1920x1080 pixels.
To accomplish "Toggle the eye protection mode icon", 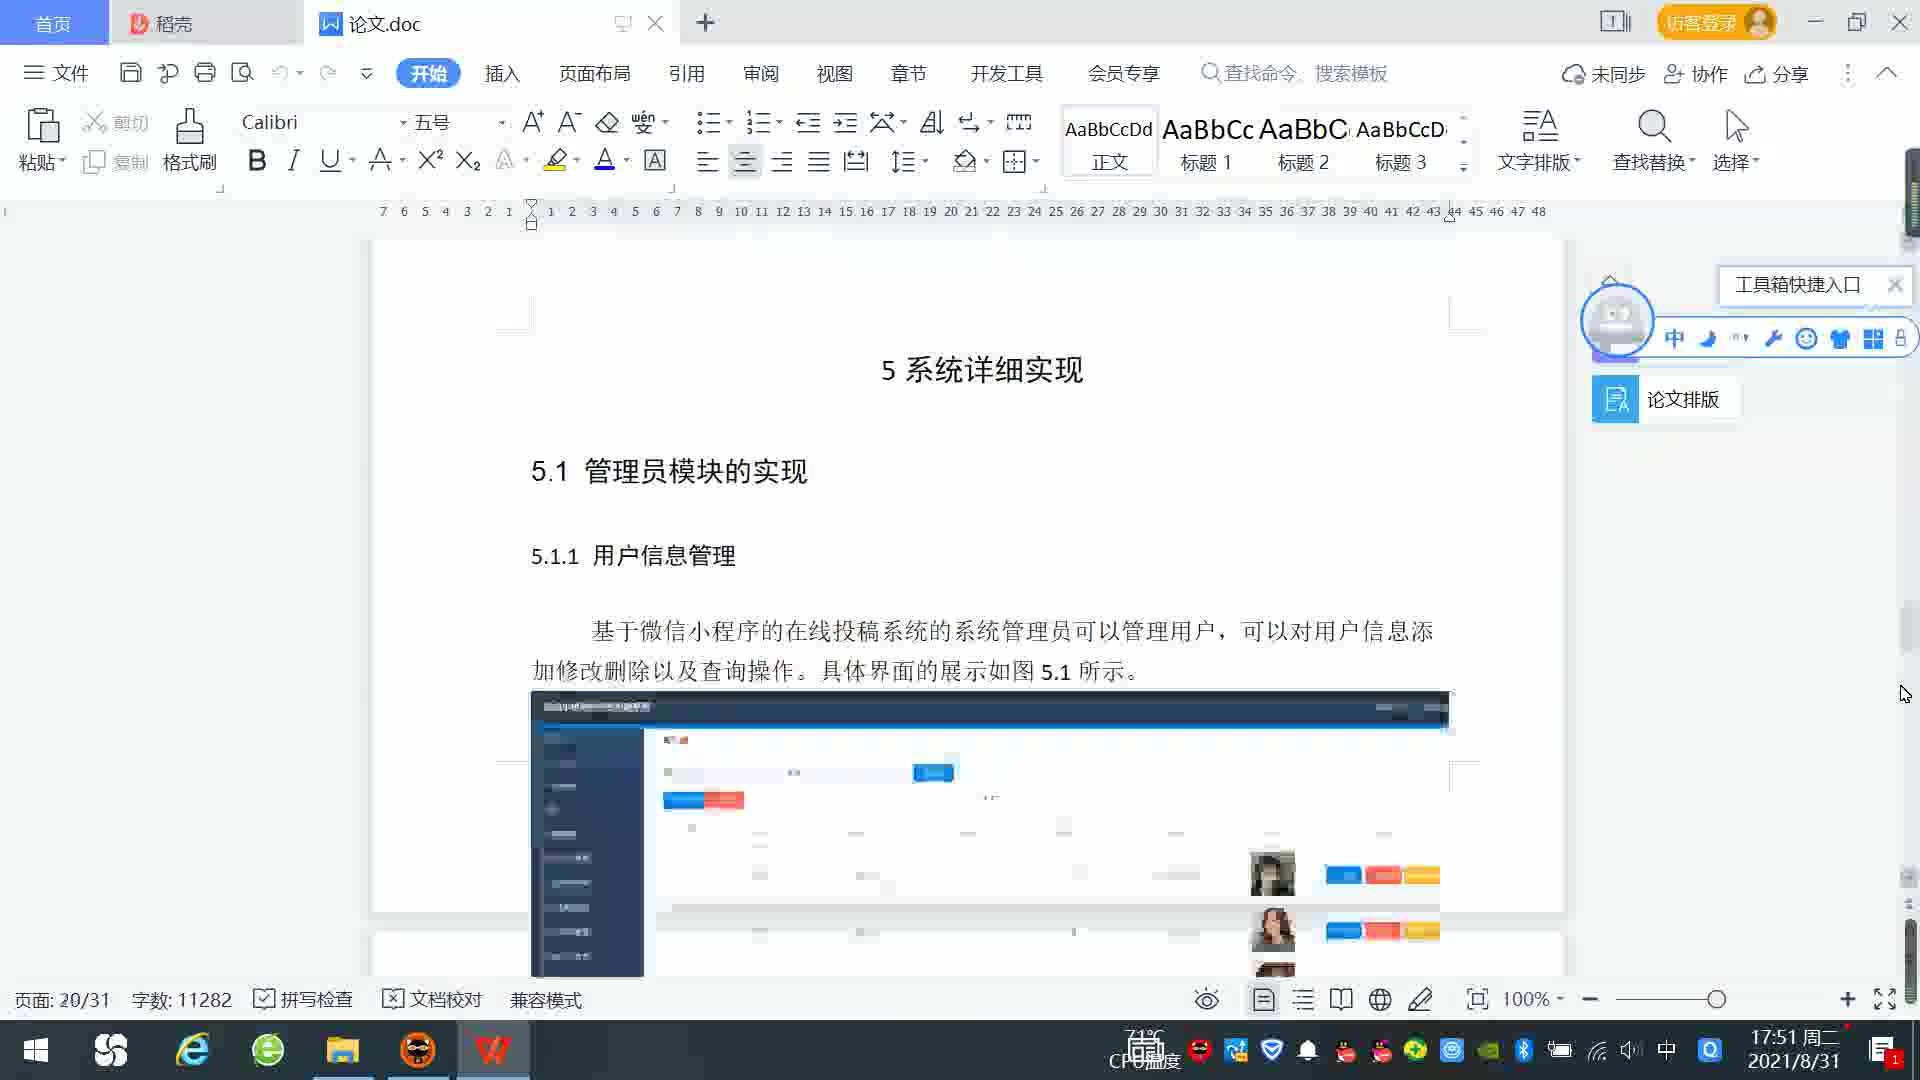I will (x=1207, y=999).
